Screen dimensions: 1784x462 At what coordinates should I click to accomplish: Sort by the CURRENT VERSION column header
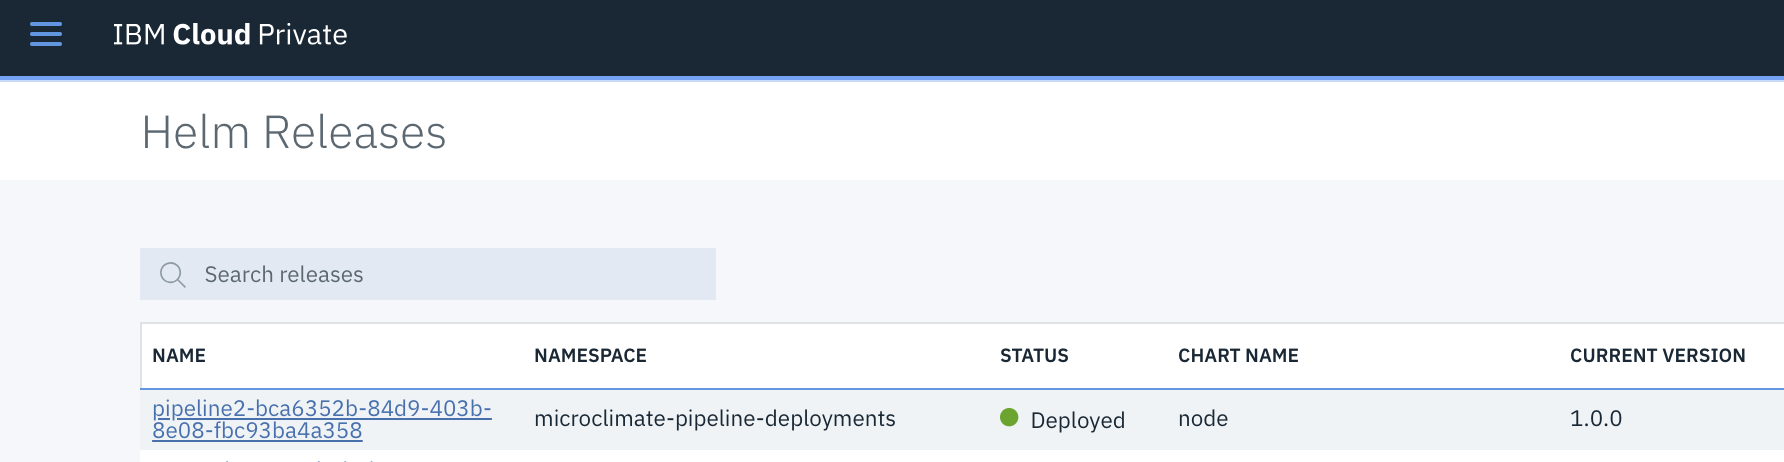click(1657, 356)
